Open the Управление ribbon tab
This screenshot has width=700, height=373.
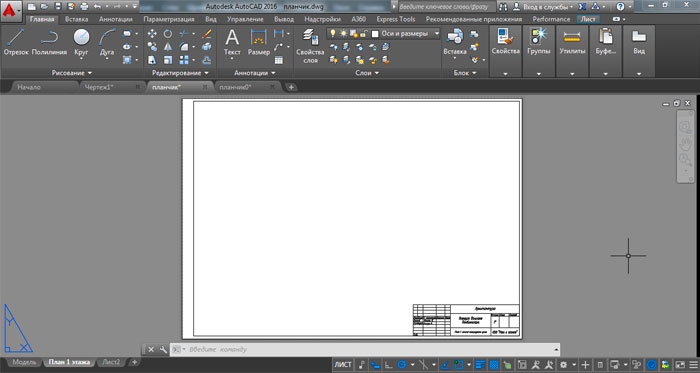click(x=245, y=19)
